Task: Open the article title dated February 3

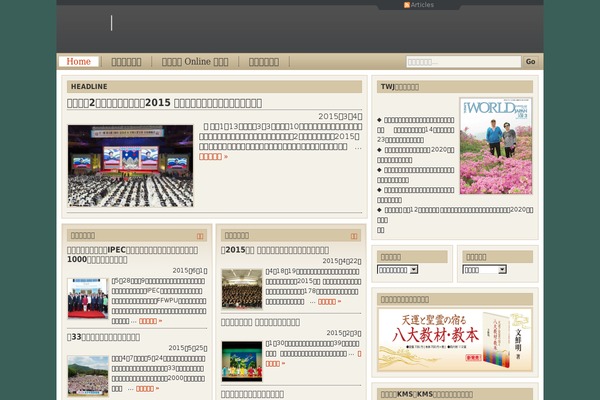Action: click(x=260, y=322)
